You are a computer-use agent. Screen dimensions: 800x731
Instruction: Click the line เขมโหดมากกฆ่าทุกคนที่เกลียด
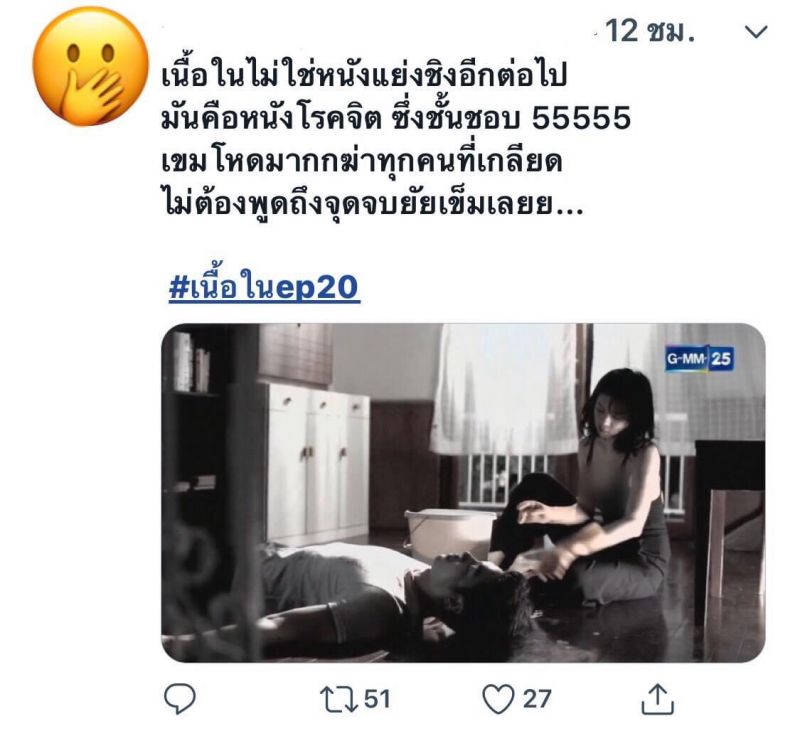point(362,162)
